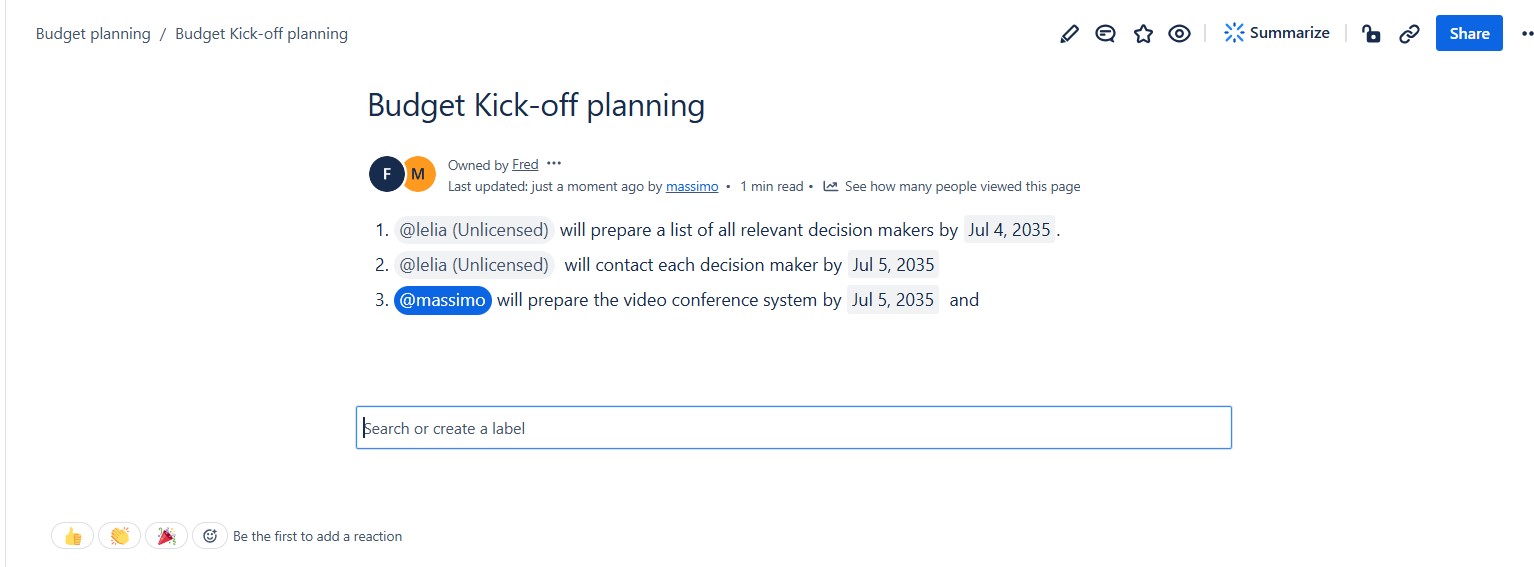React with party popper emoji

[x=166, y=536]
